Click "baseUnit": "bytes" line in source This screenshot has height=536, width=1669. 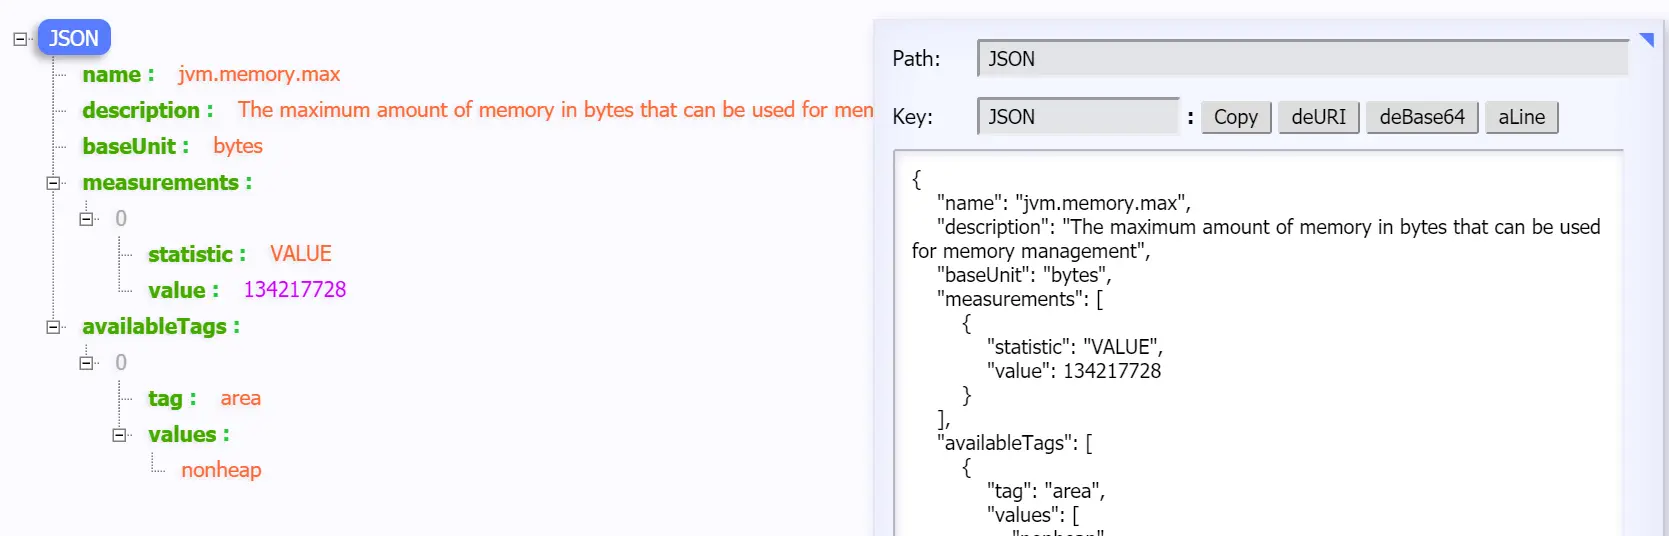click(1024, 275)
